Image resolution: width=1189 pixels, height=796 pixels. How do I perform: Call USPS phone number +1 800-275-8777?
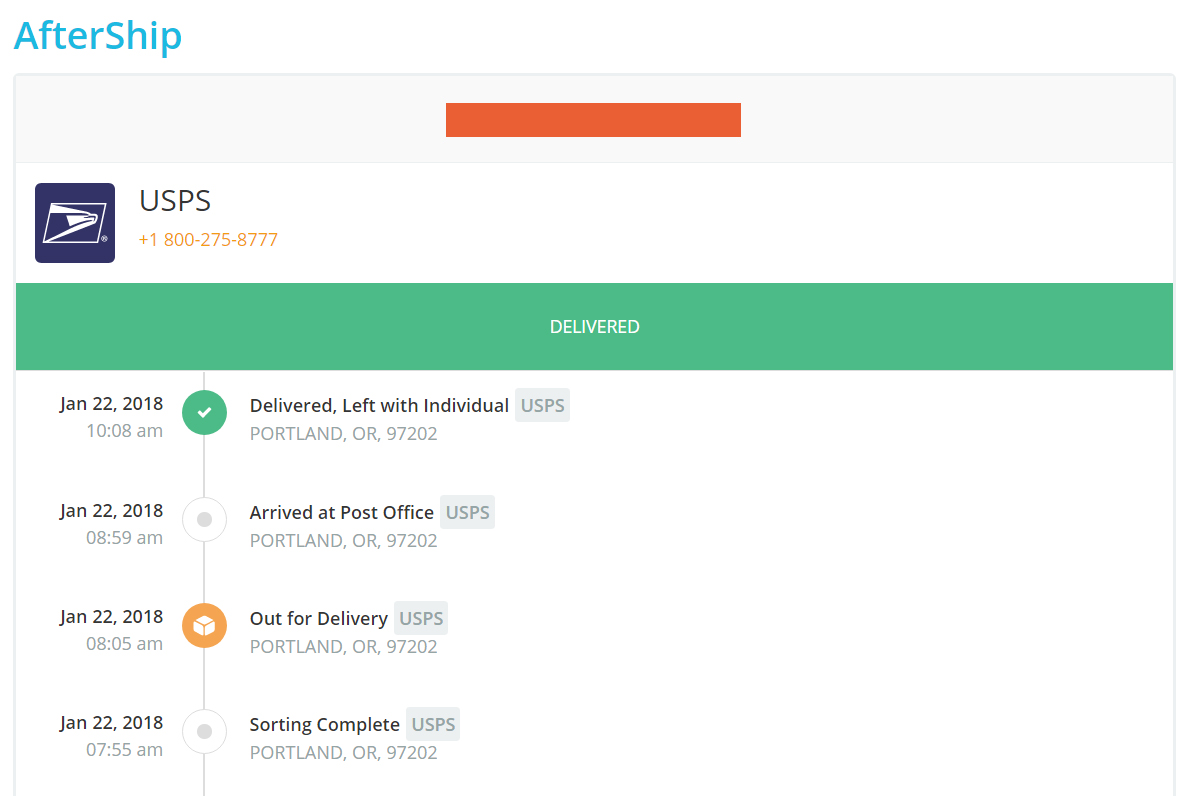208,240
